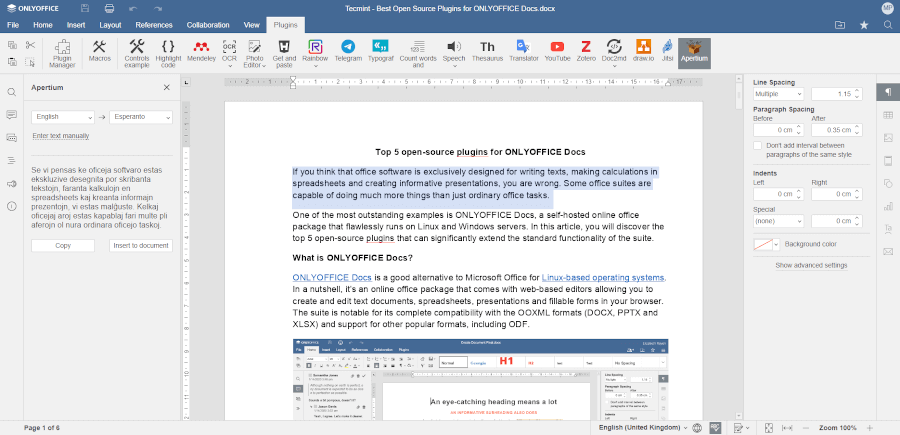The image size is (900, 435).
Task: Open the image settings in right sidebar
Action: click(x=889, y=138)
